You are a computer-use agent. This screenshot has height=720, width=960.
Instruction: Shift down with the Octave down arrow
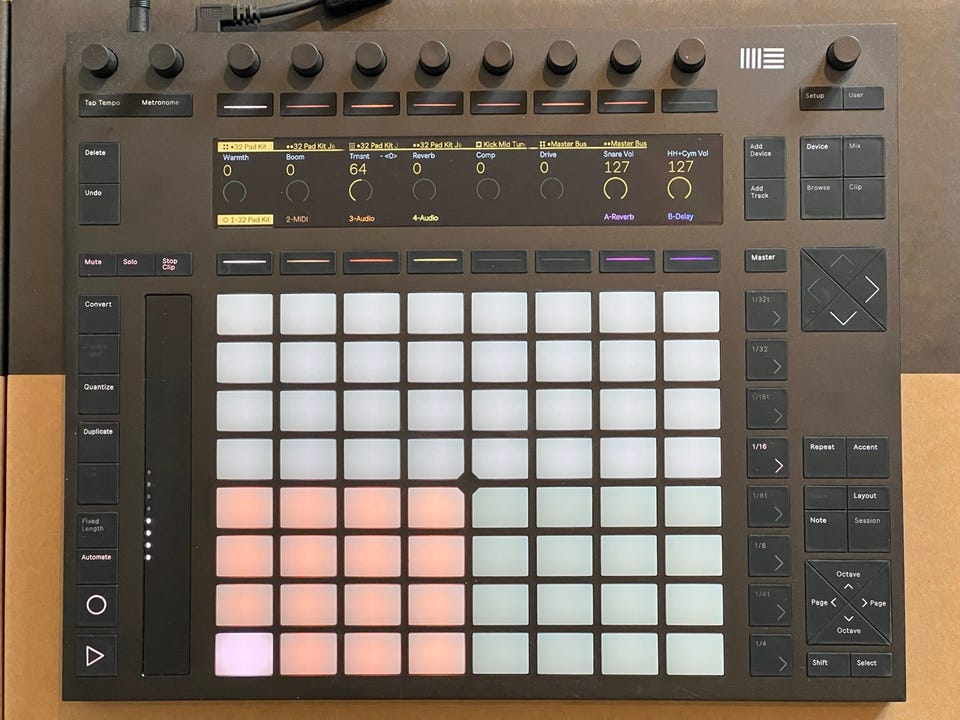(848, 624)
